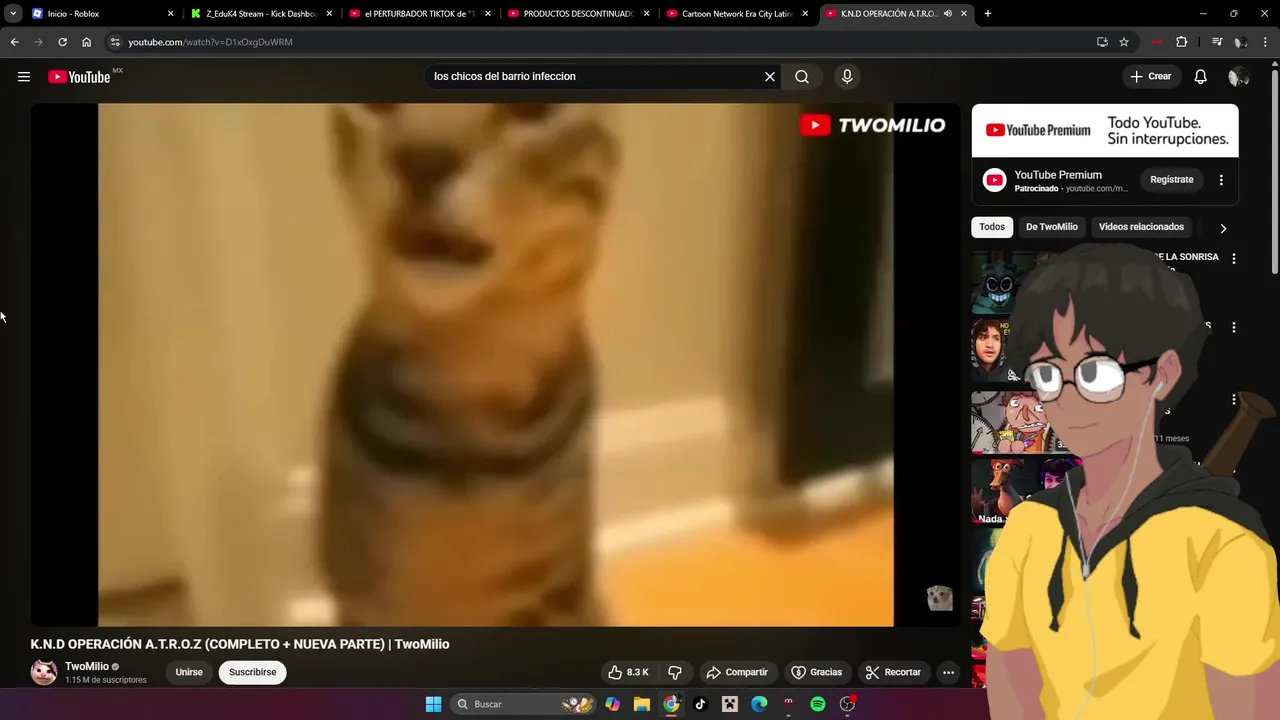The height and width of the screenshot is (720, 1280).
Task: Share the video via Compartir
Action: tap(737, 672)
